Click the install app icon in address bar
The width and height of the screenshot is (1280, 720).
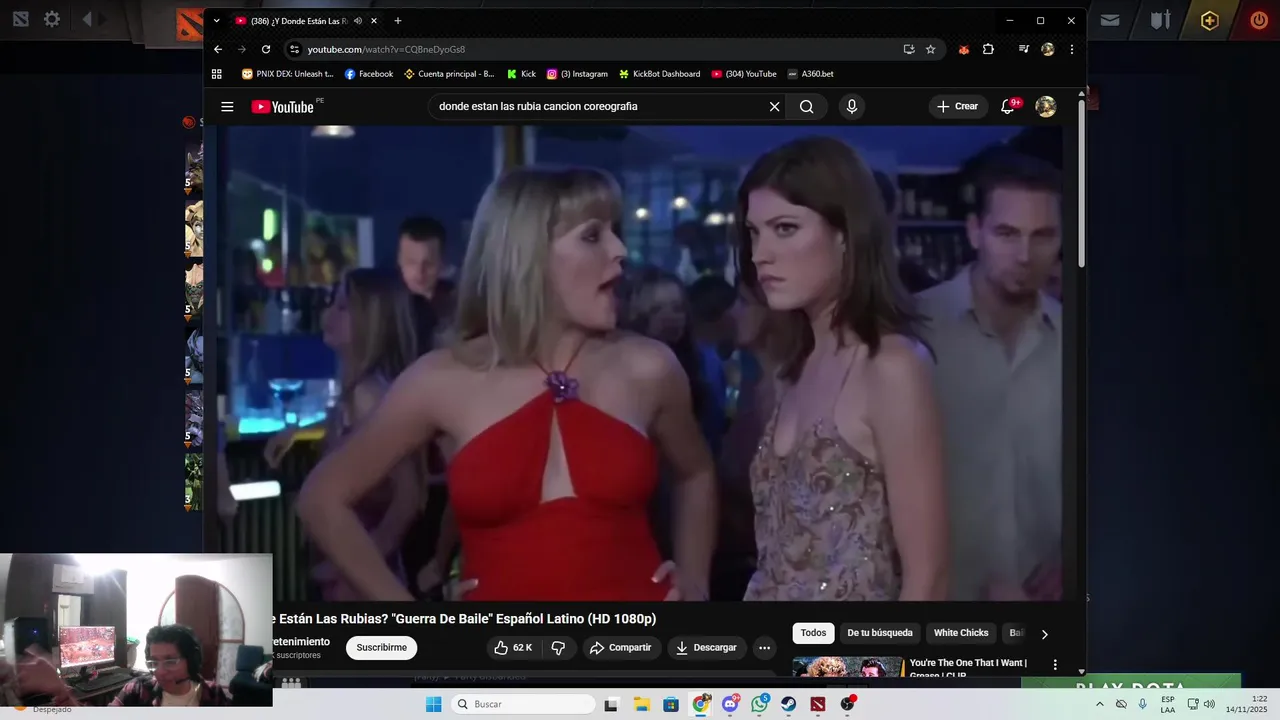pos(909,49)
